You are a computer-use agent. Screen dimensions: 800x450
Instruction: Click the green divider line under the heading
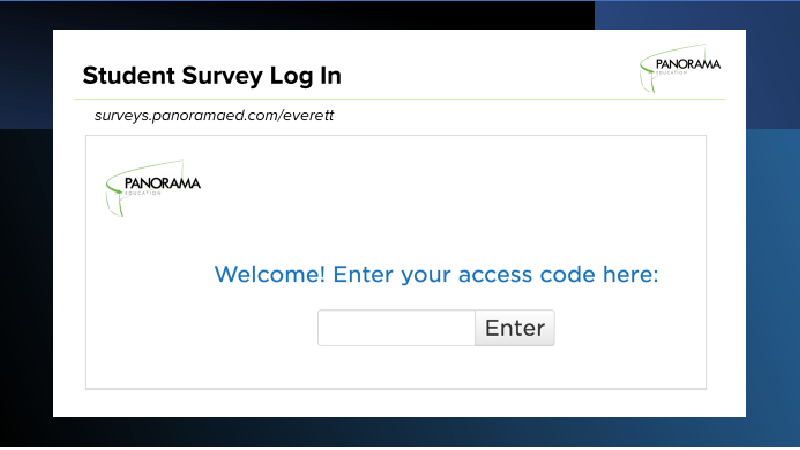(x=399, y=99)
